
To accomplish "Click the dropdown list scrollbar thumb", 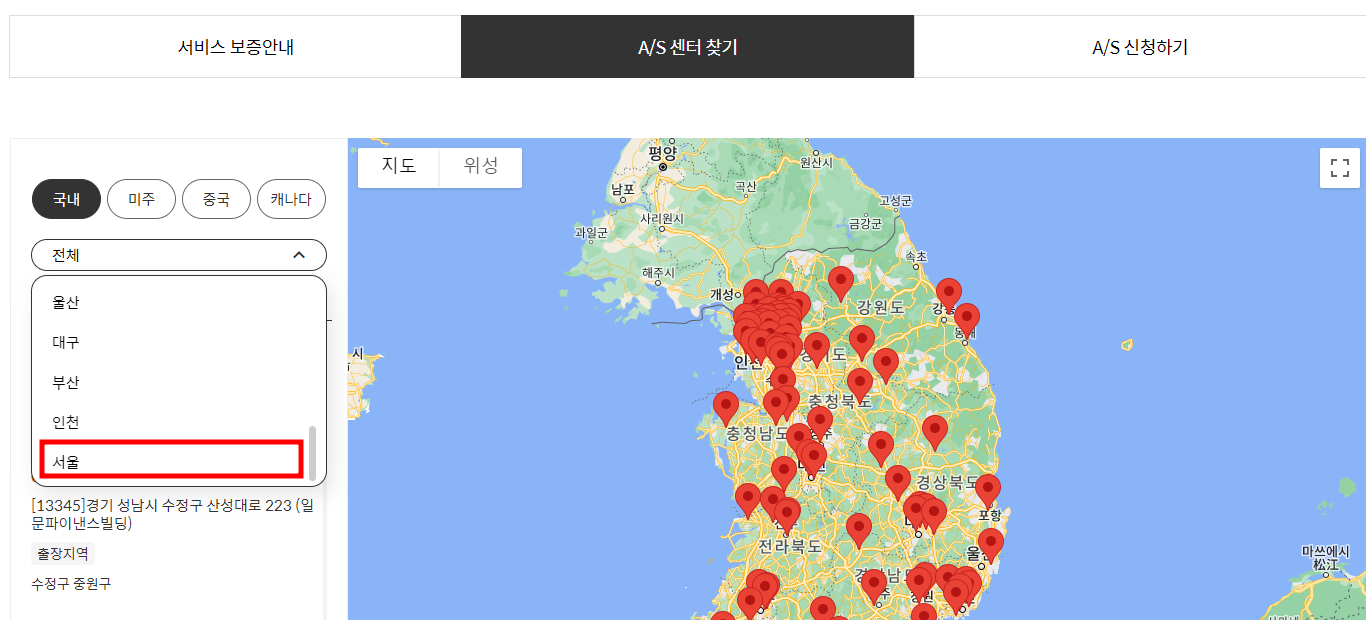I will point(313,453).
